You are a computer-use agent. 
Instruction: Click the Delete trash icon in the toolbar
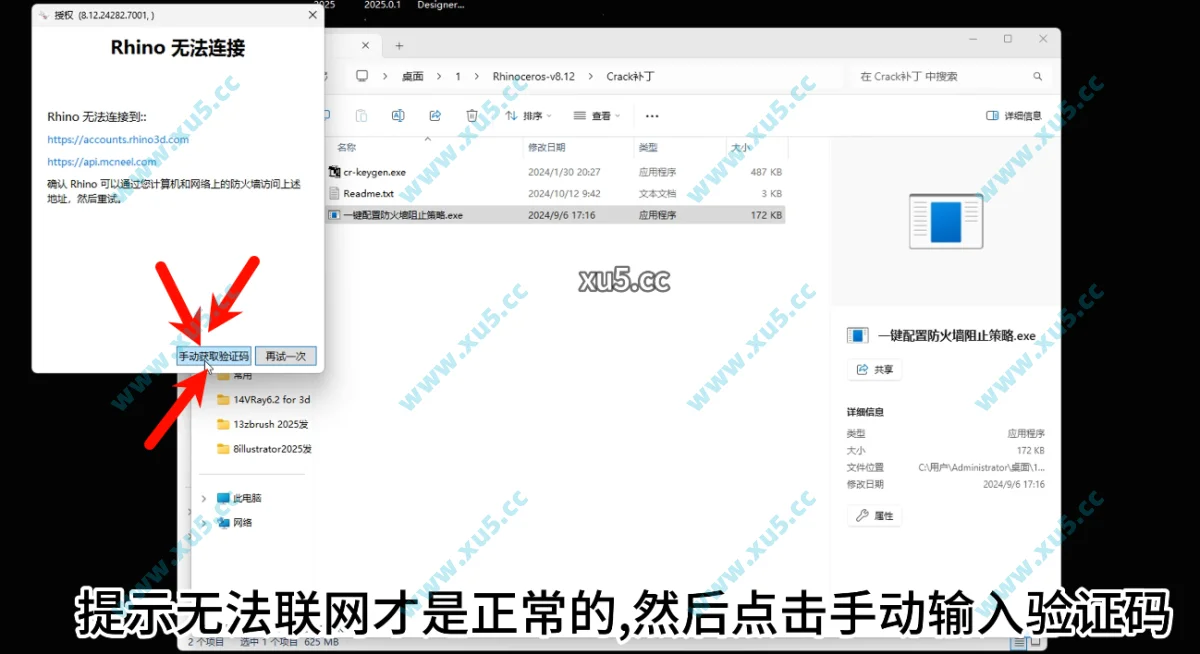(x=472, y=115)
